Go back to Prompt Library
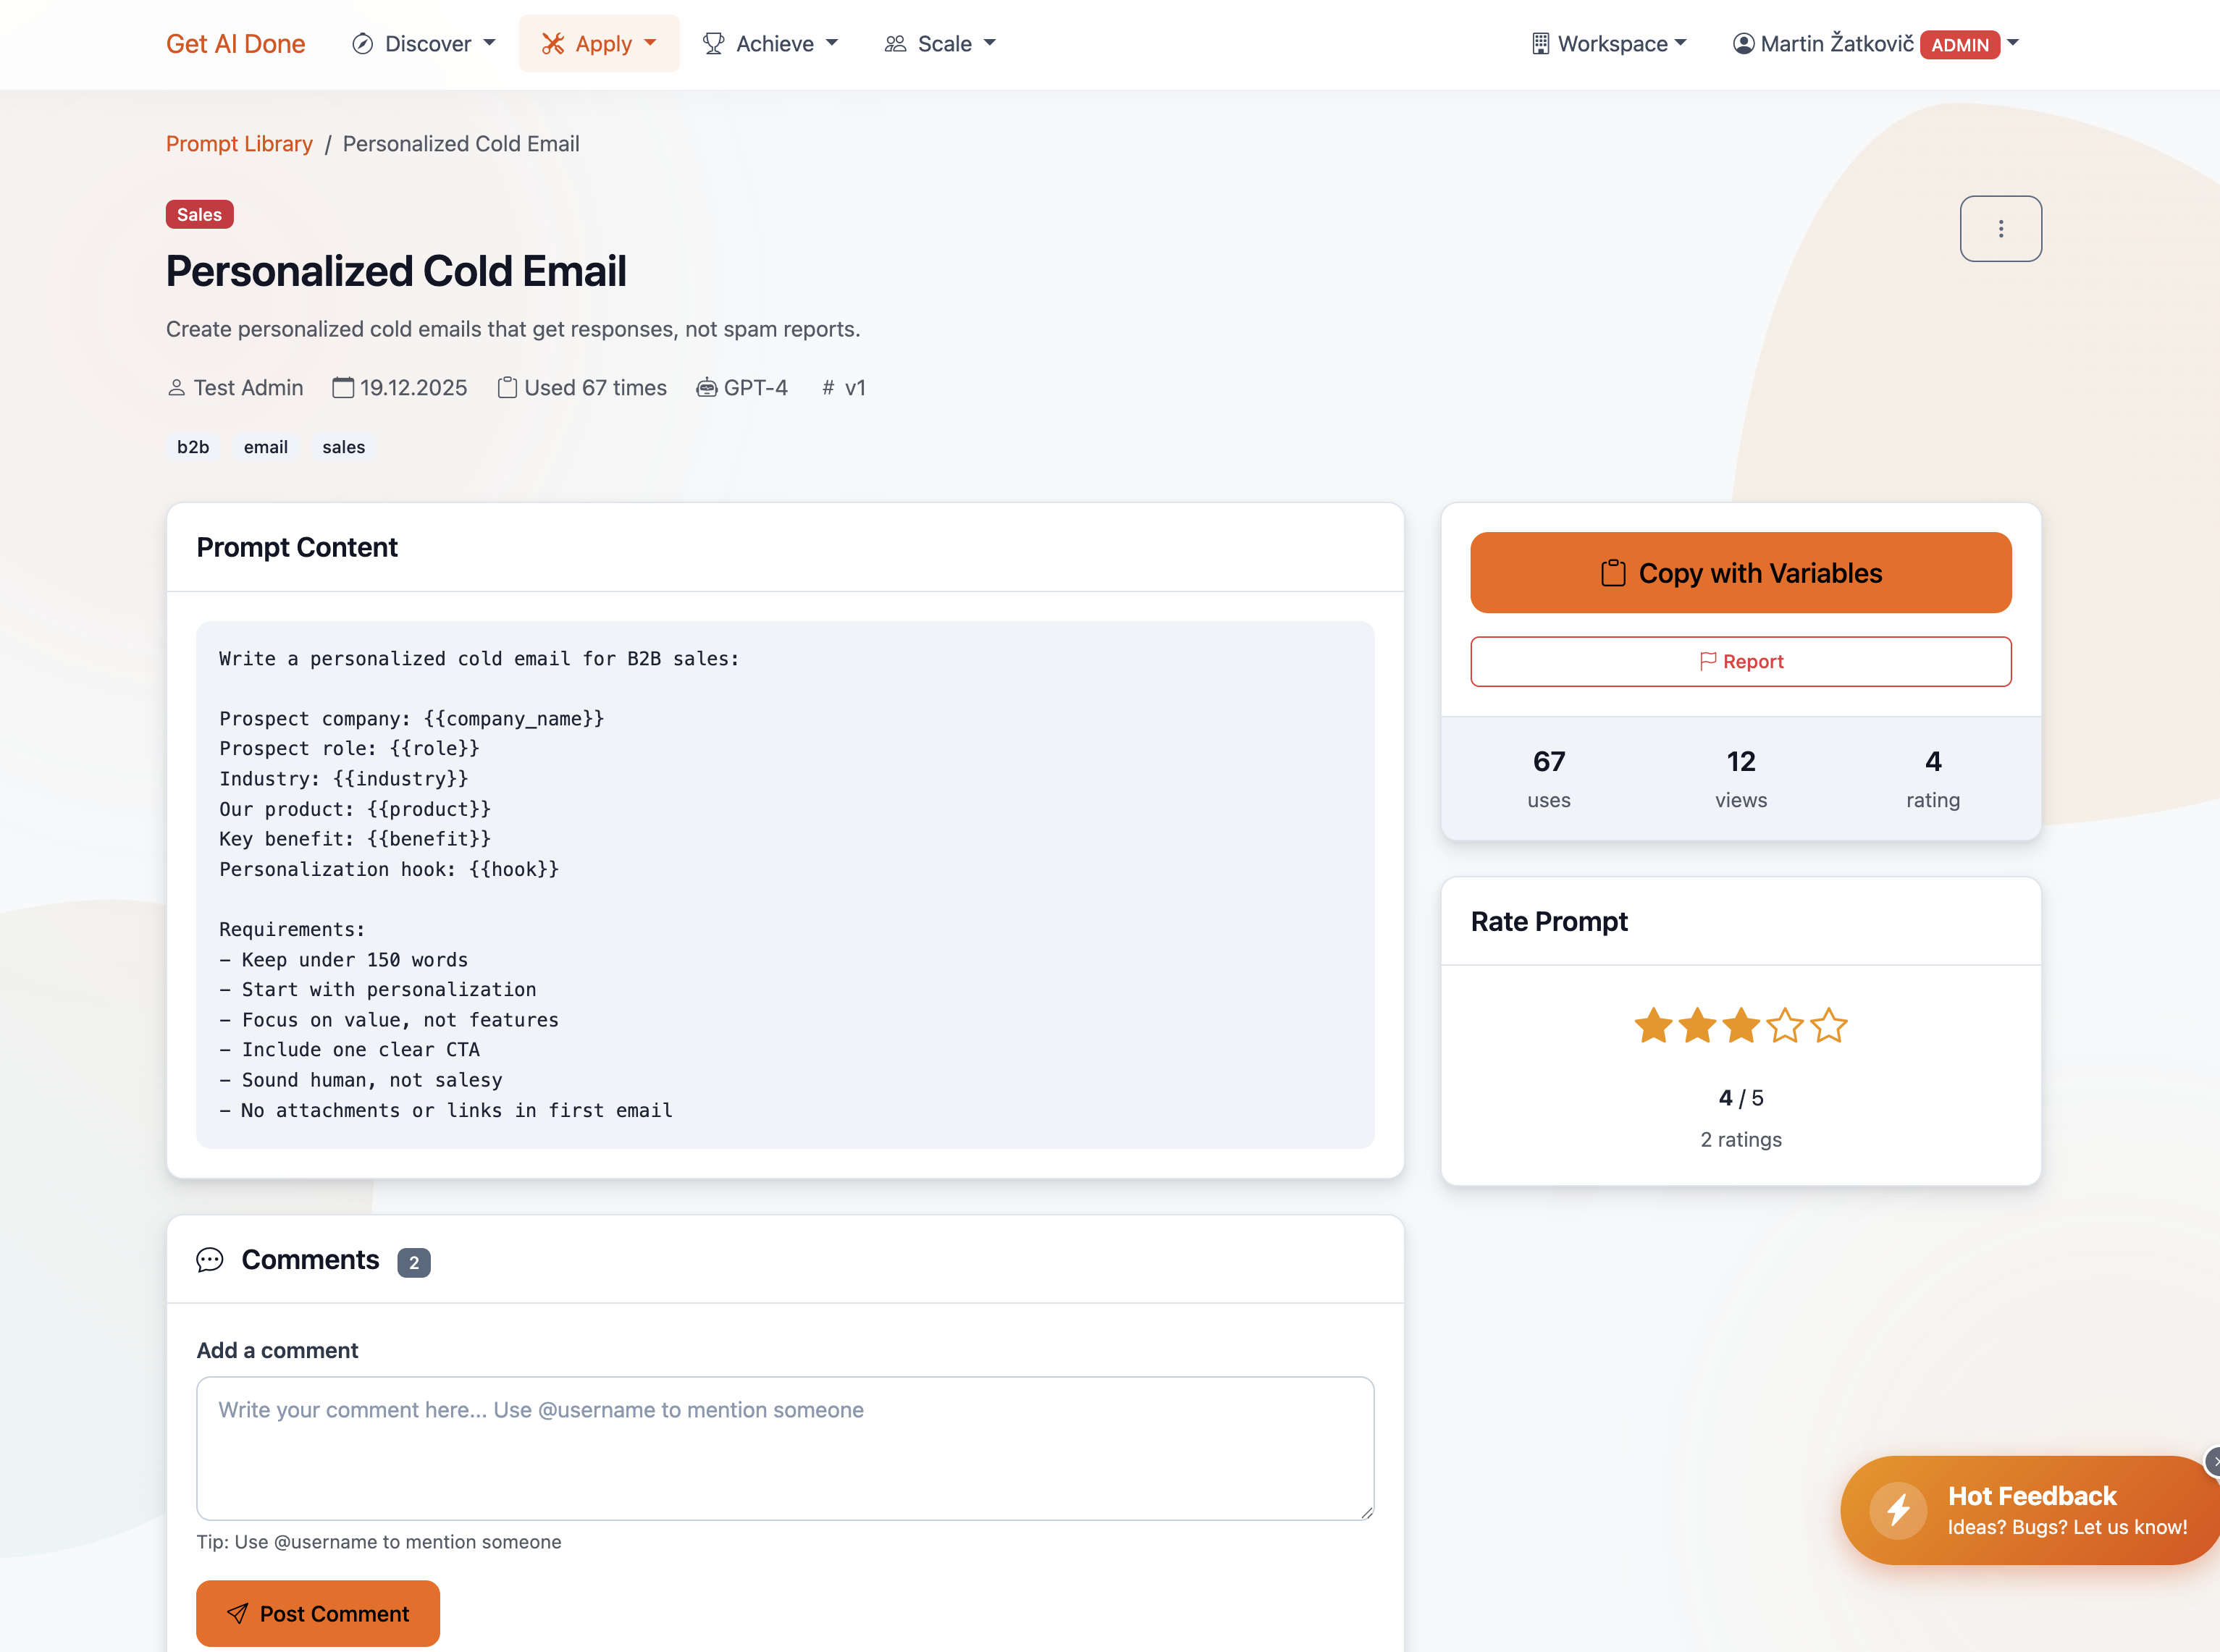This screenshot has height=1652, width=2220. click(x=239, y=144)
